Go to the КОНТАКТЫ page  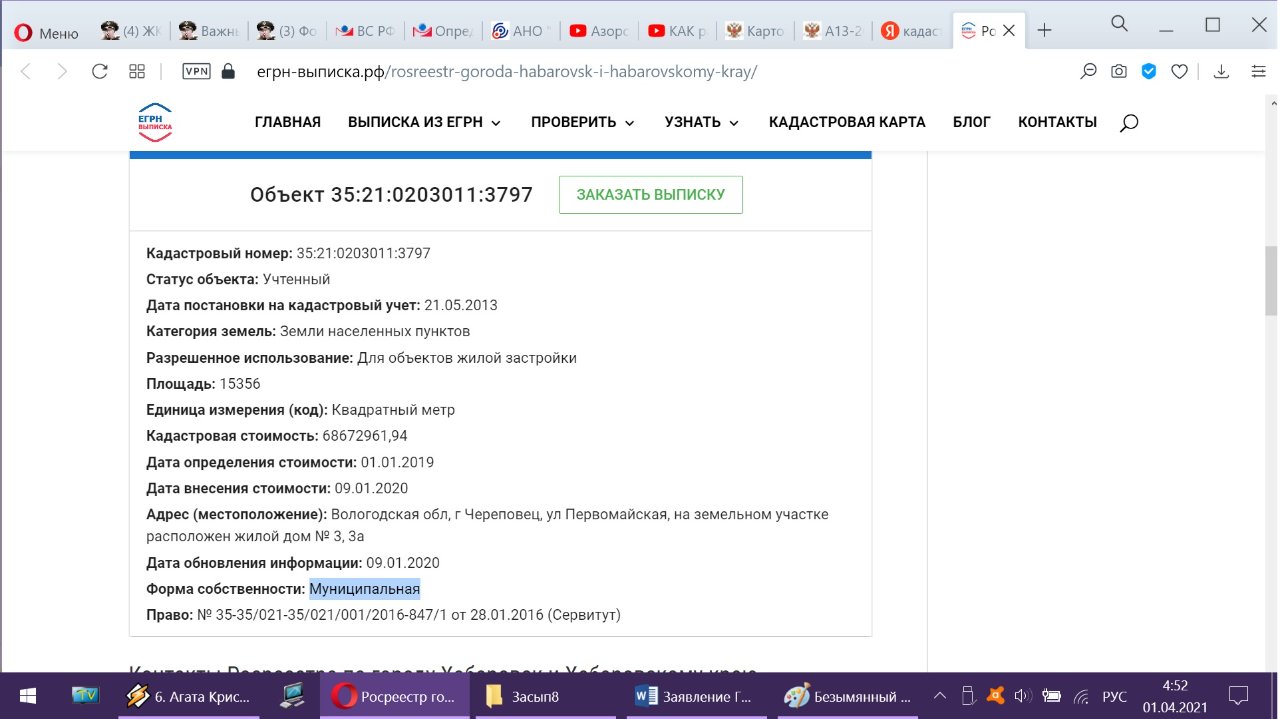(1057, 122)
